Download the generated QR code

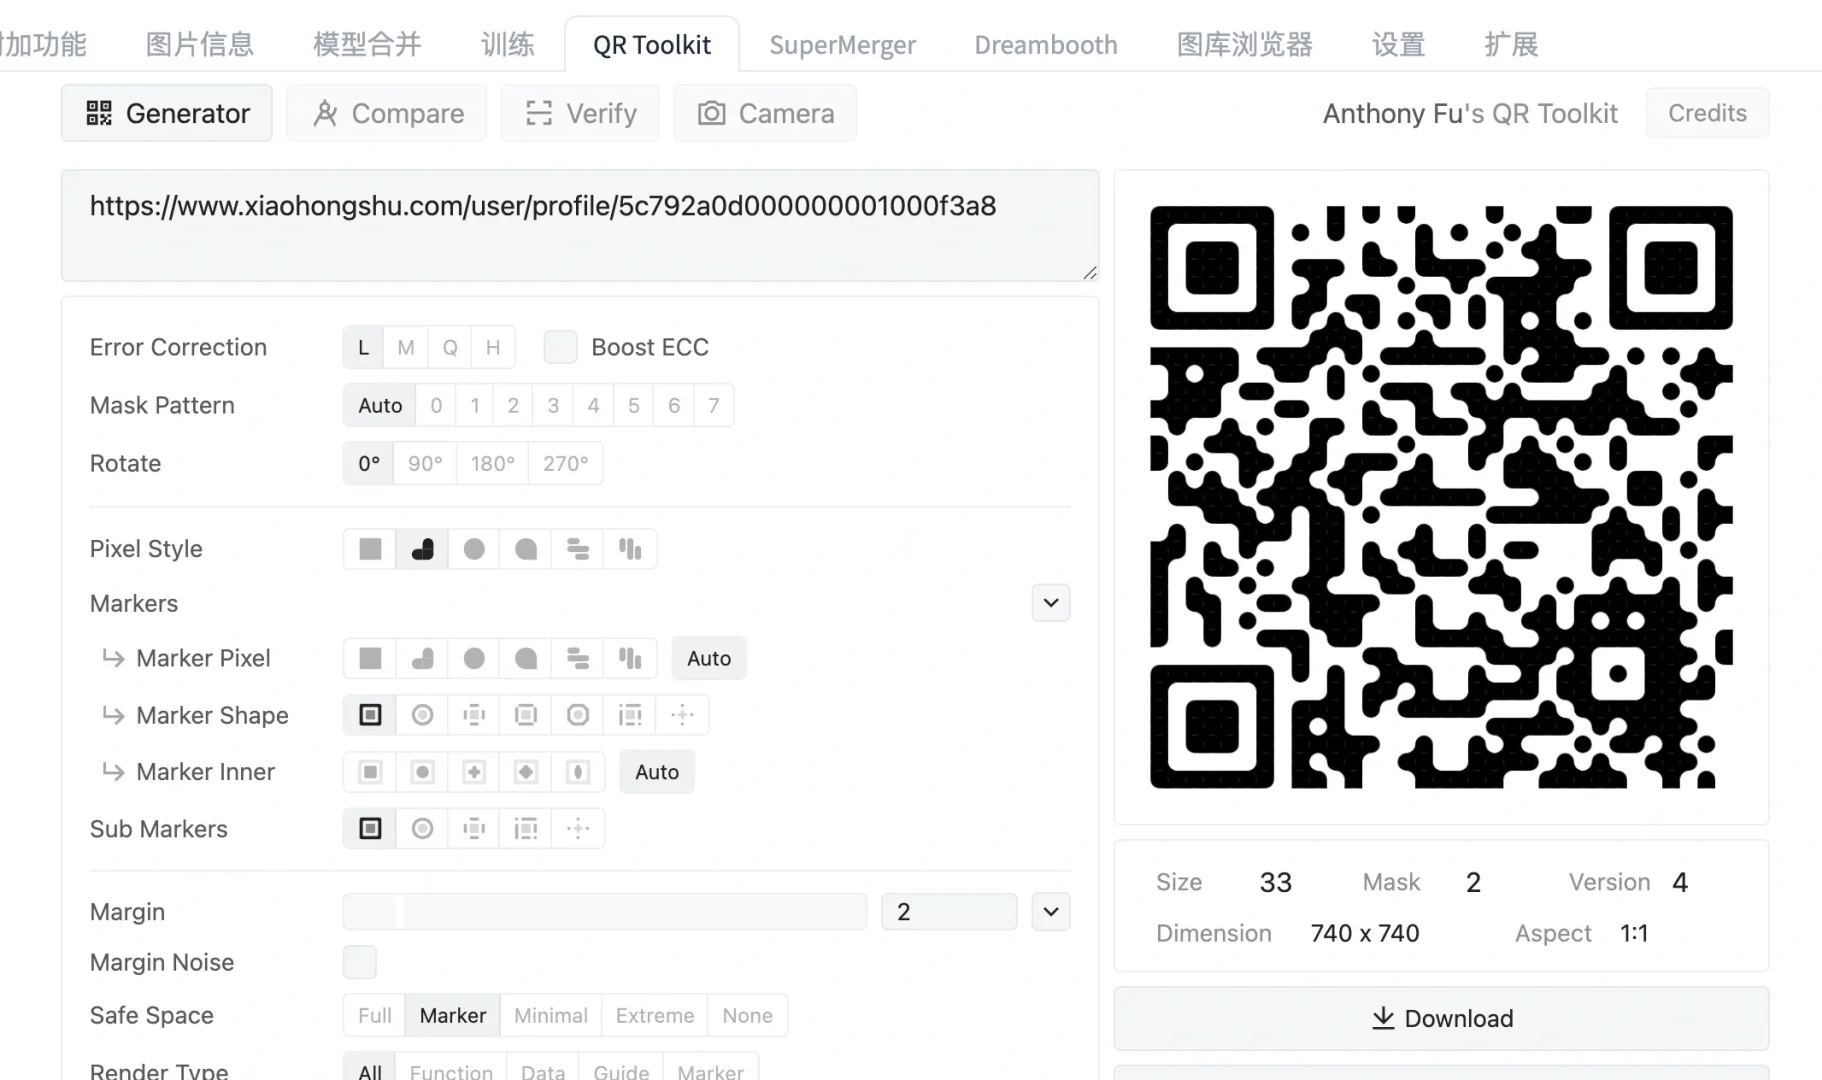(x=1440, y=1018)
